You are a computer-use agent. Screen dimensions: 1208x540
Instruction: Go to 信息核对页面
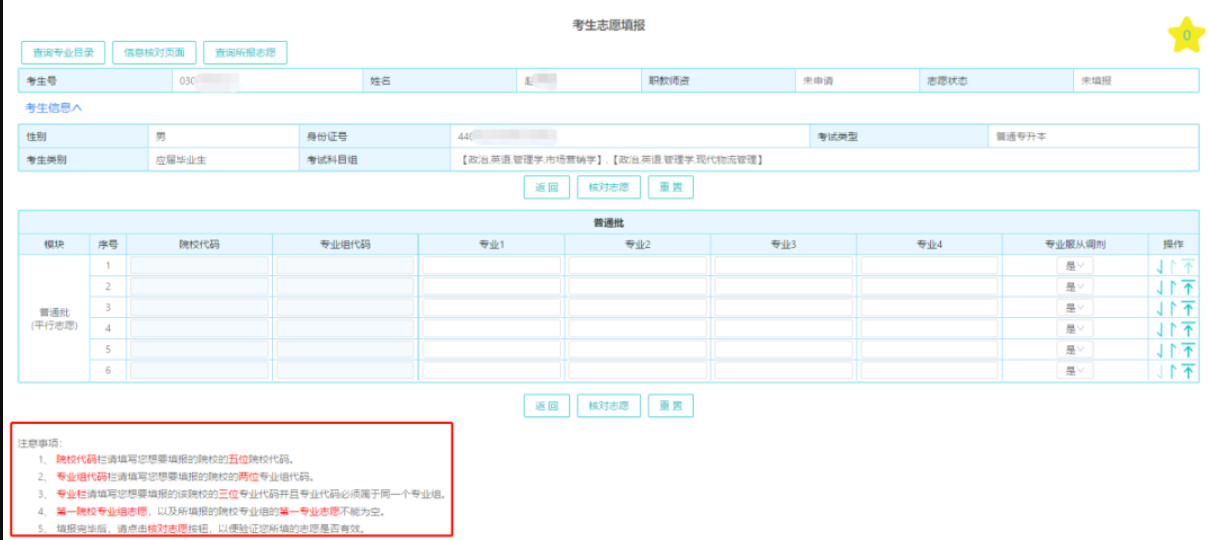(x=154, y=52)
